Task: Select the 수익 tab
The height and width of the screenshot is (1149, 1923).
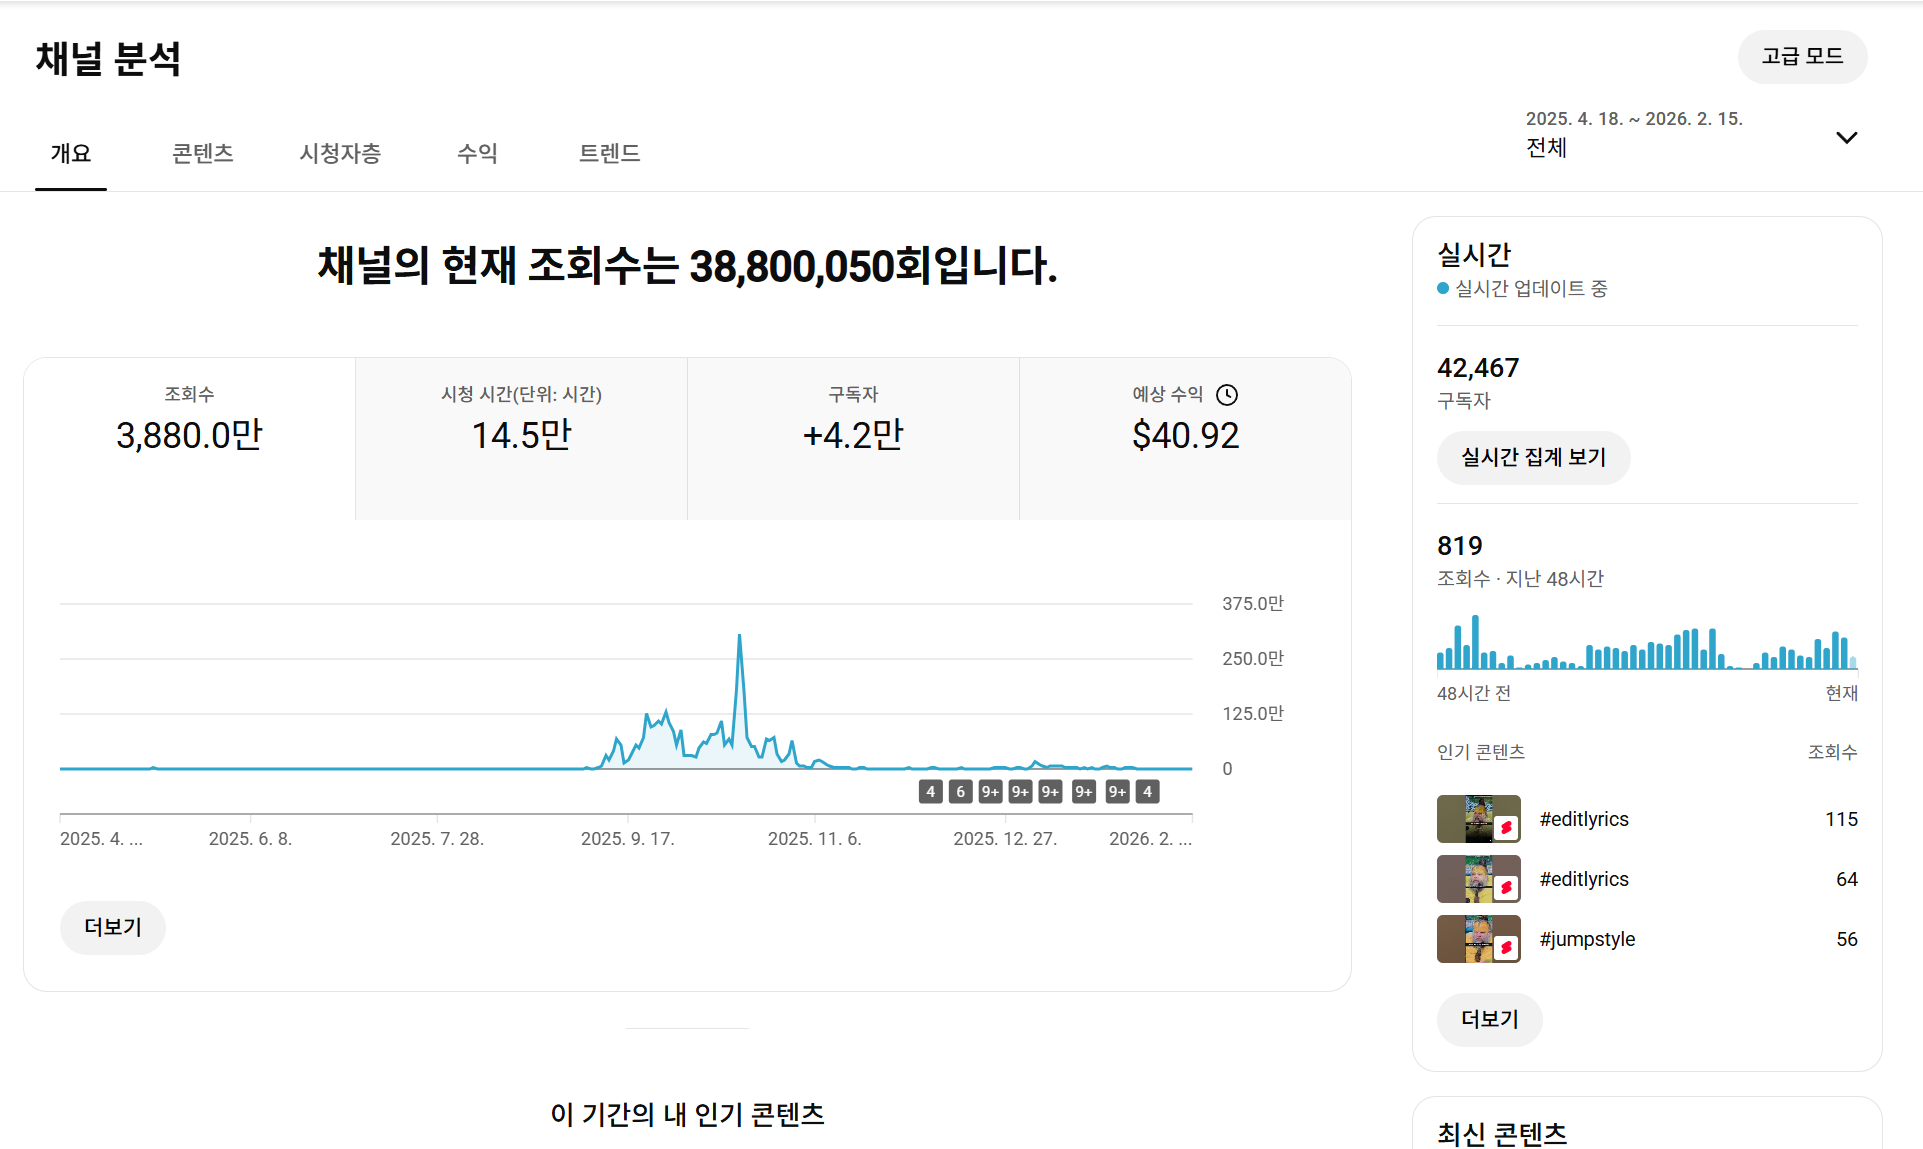Action: click(477, 153)
